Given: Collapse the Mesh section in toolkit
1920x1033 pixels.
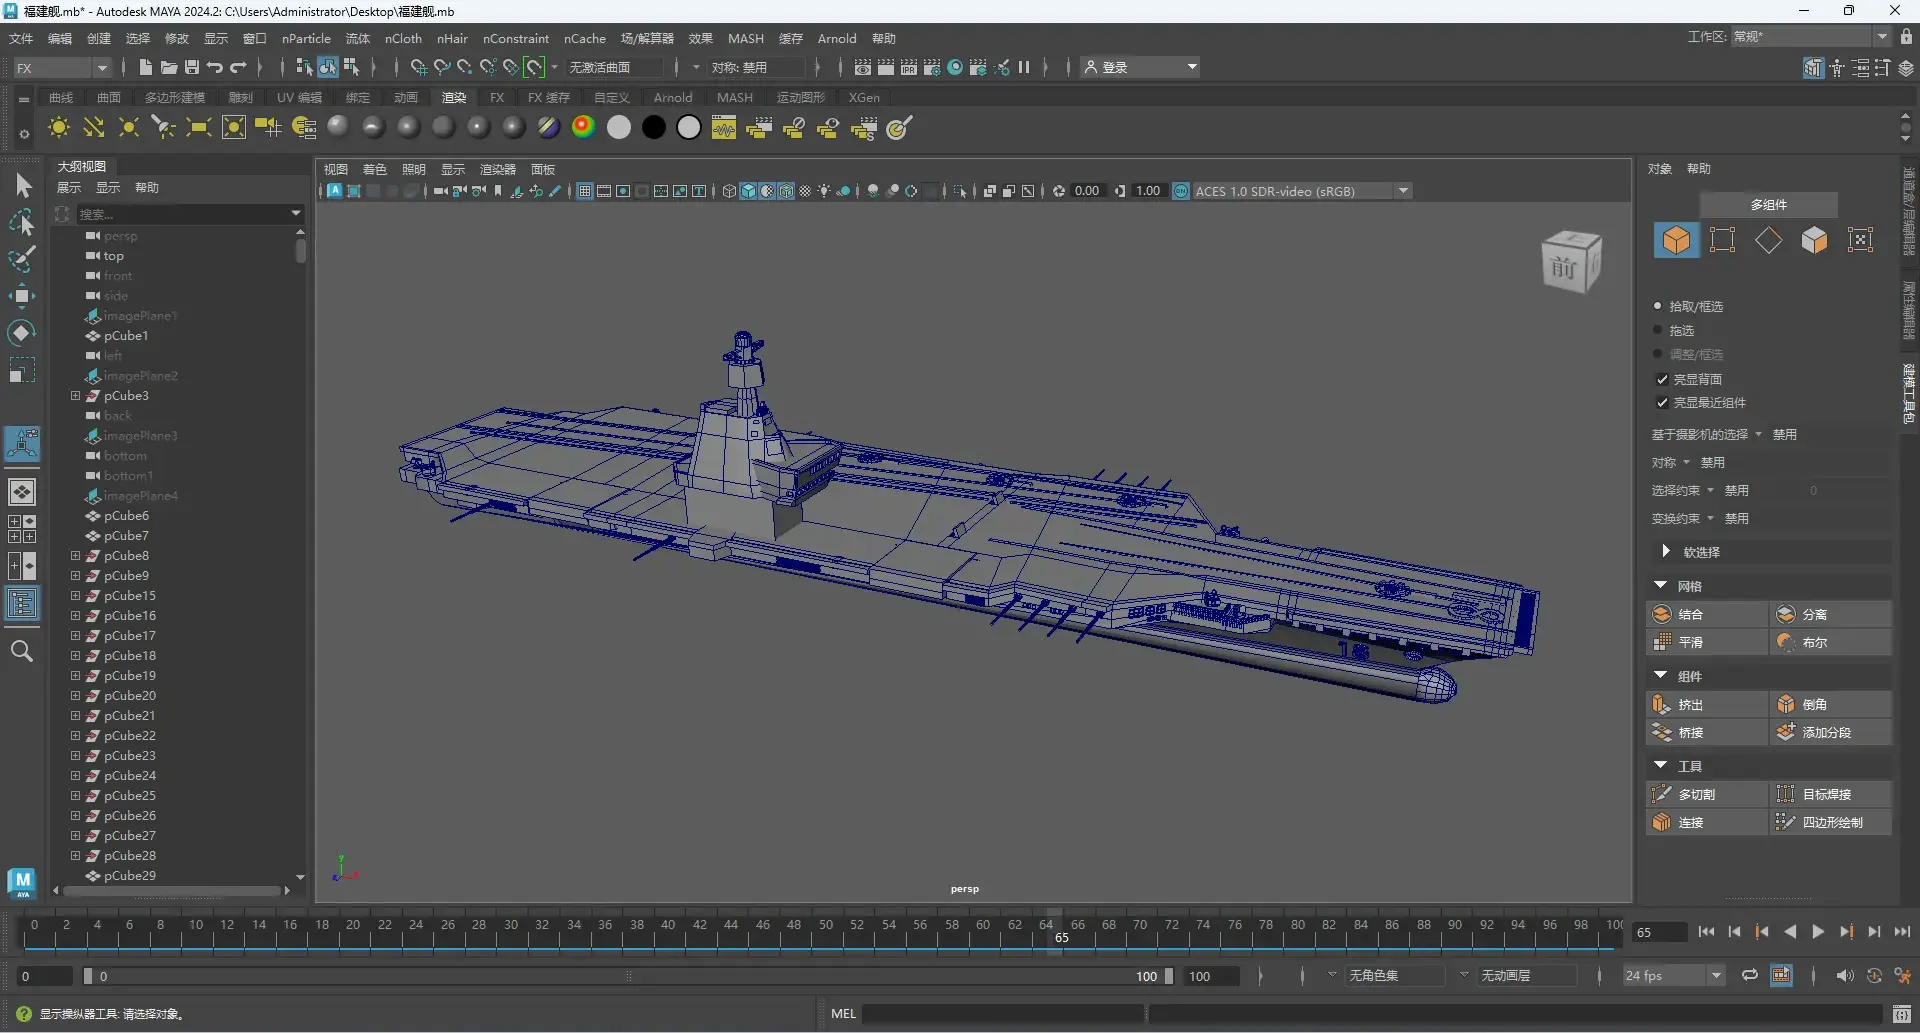Looking at the screenshot, I should tap(1661, 585).
